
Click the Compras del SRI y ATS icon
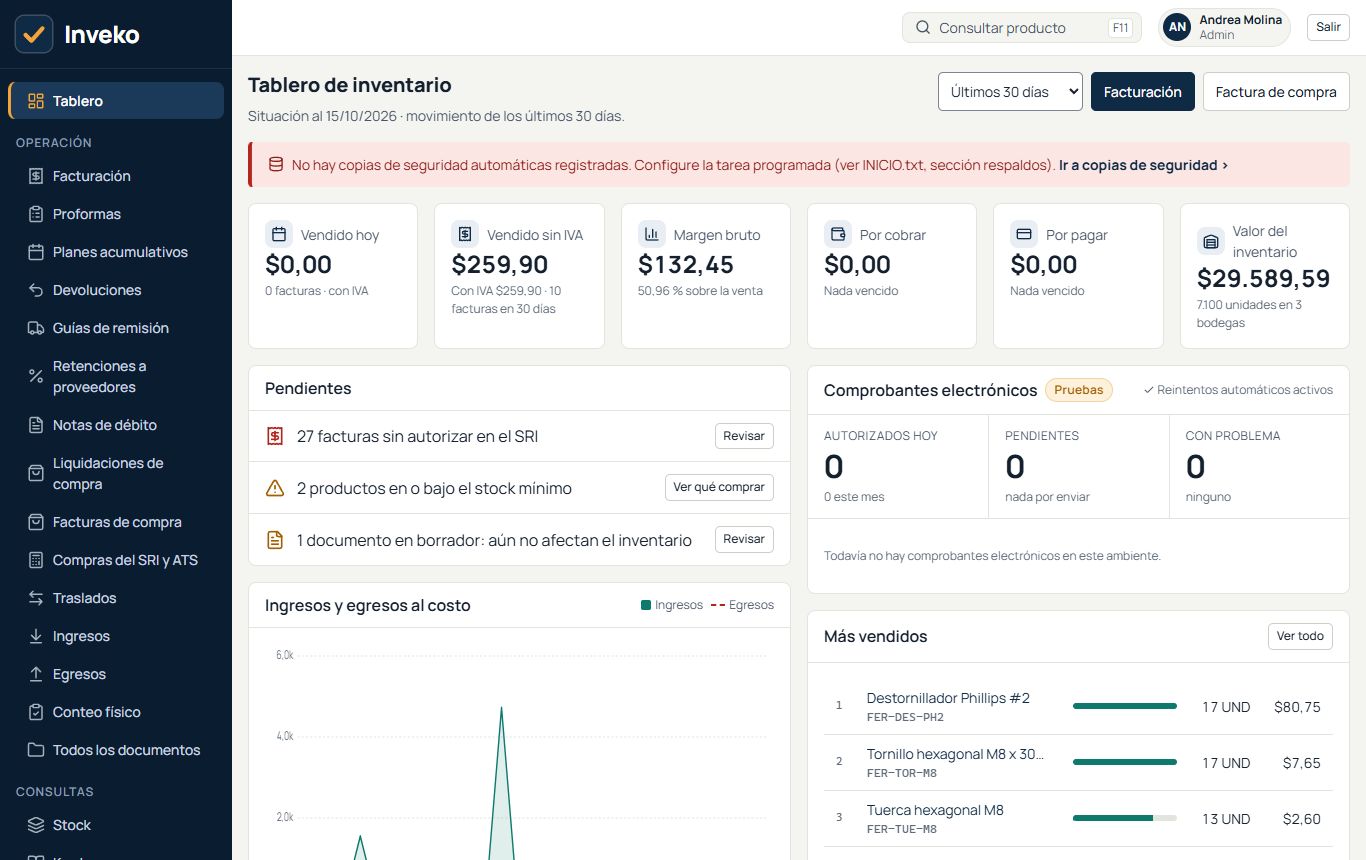pos(36,560)
